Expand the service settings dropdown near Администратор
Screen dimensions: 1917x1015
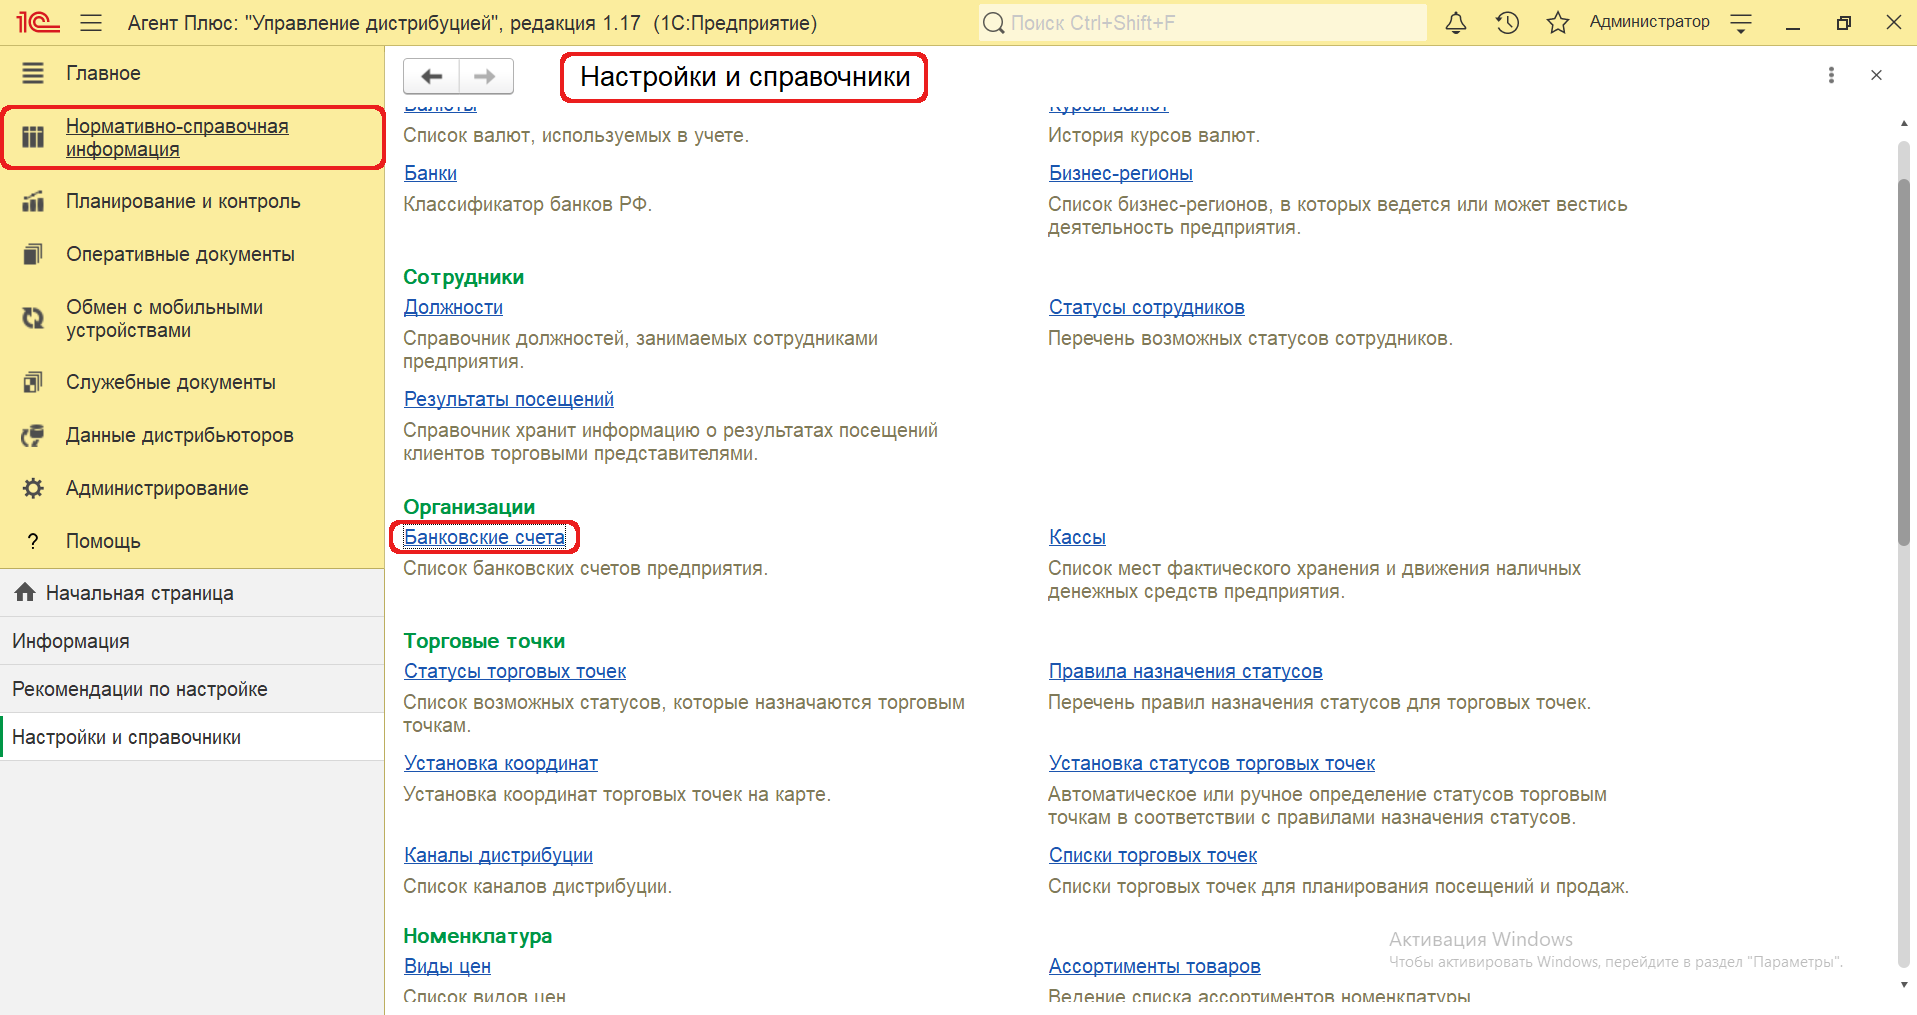click(1741, 23)
